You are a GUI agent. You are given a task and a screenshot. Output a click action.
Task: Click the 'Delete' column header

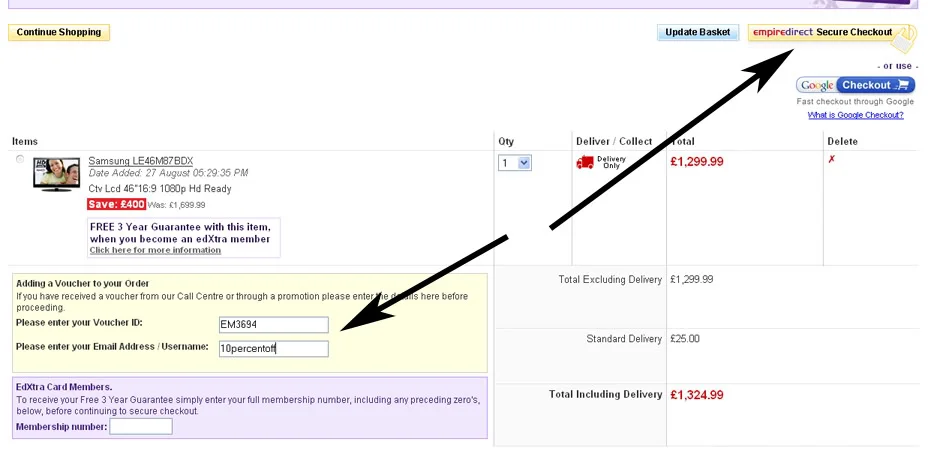click(x=842, y=141)
